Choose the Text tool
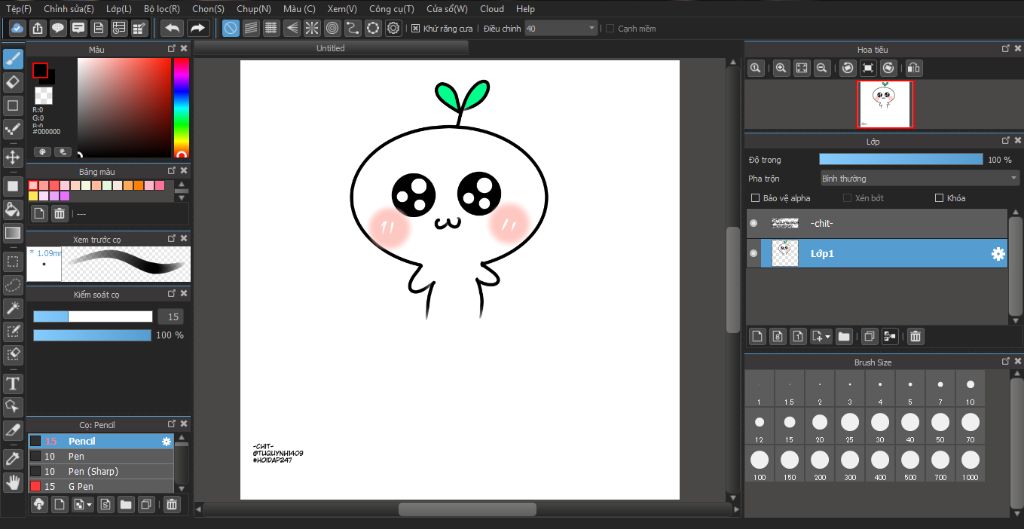 pyautogui.click(x=13, y=384)
